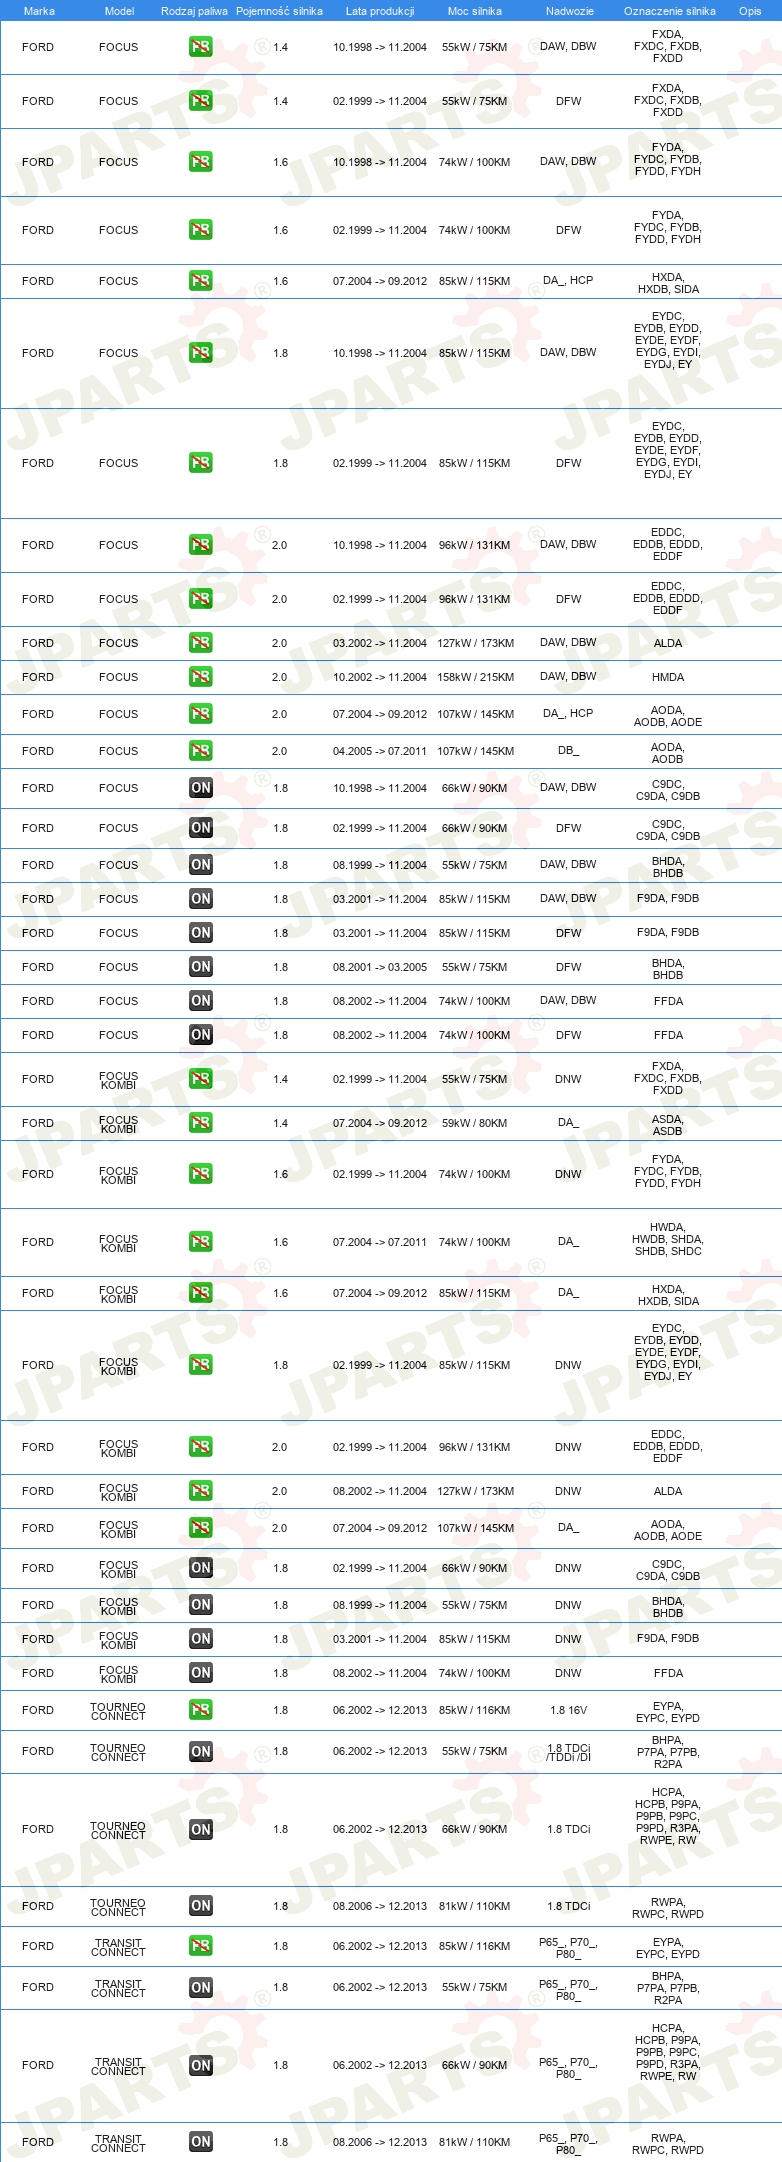782x2162 pixels.
Task: Select the ON icon in the Focus Kombi 85kW/115KM F9DA row
Action: coord(201,1639)
